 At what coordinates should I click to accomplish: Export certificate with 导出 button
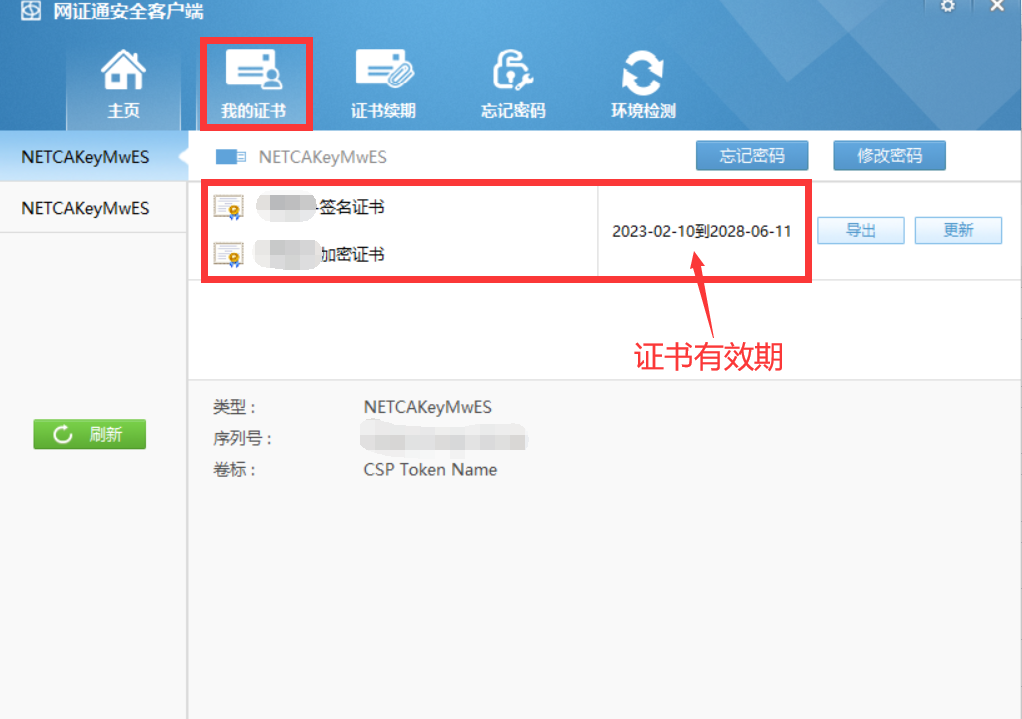tap(861, 230)
